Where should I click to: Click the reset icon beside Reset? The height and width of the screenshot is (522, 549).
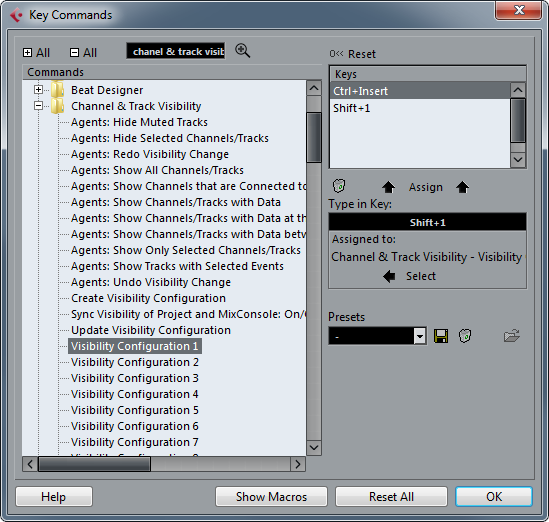click(x=336, y=54)
